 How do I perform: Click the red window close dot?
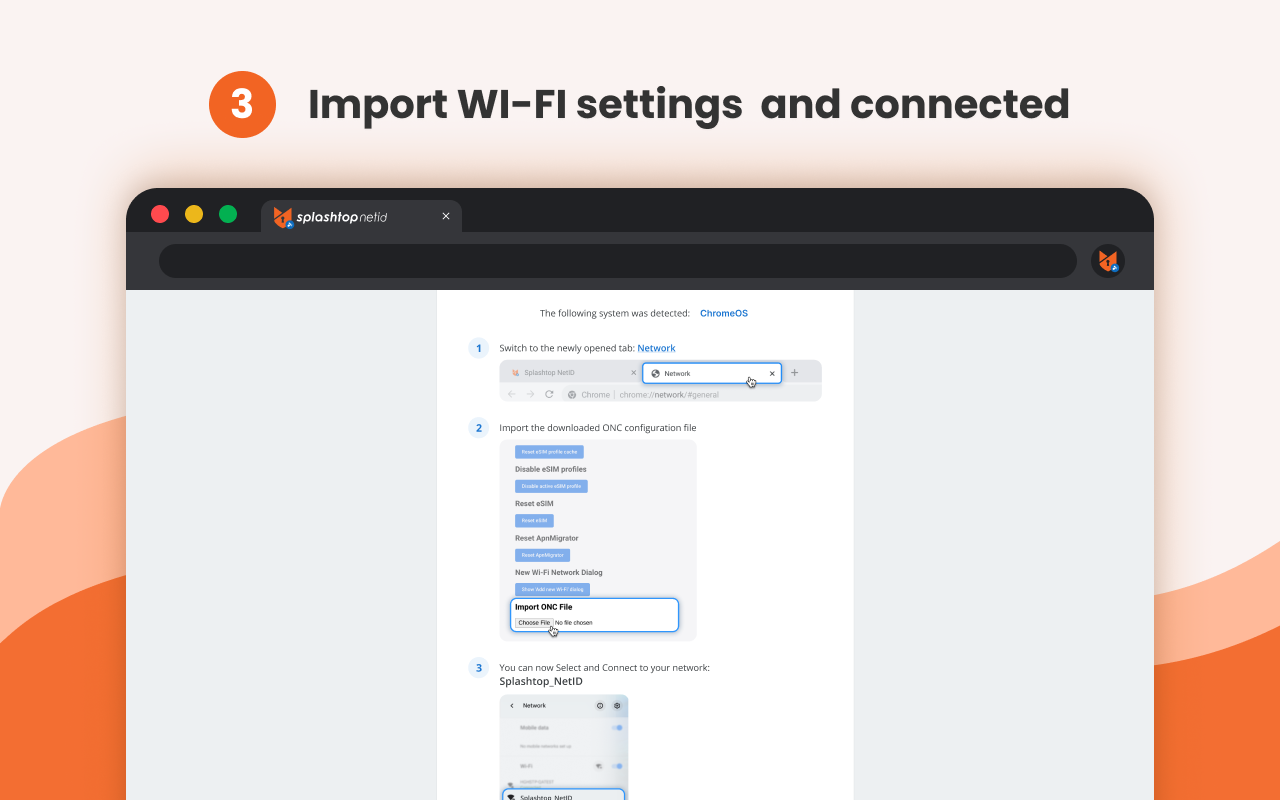(x=160, y=214)
